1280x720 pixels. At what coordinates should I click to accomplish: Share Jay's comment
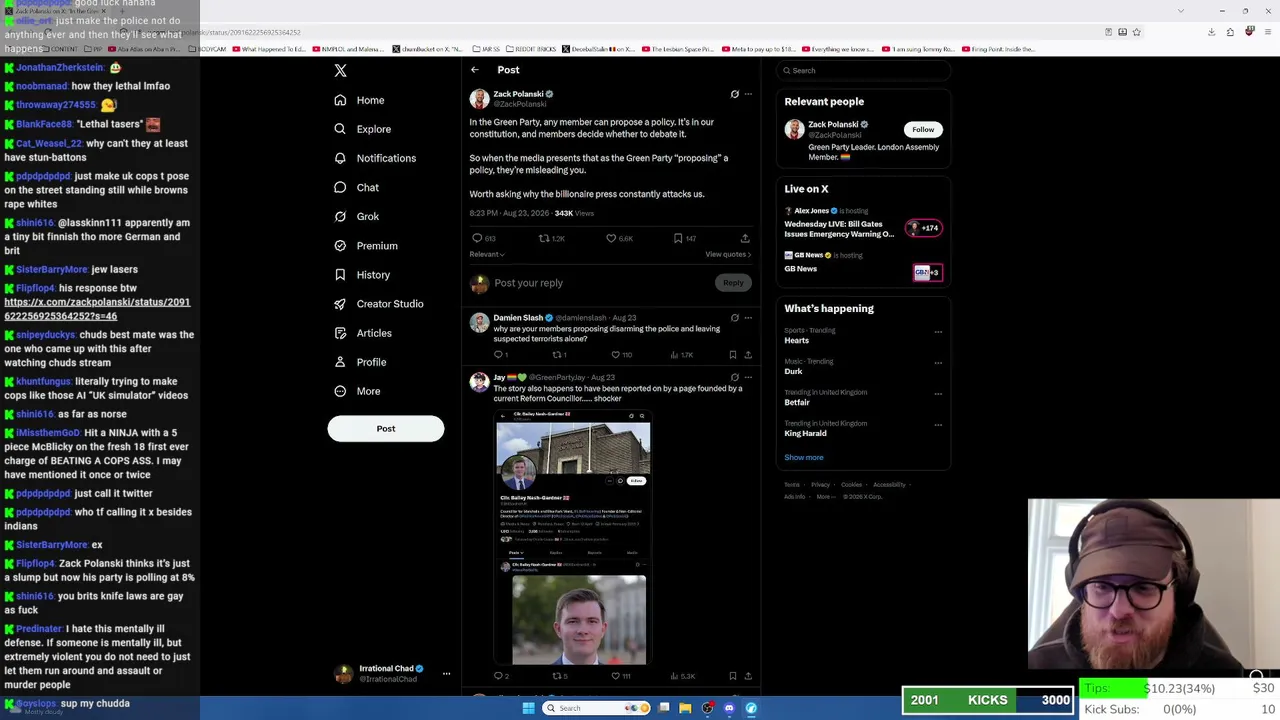[748, 676]
